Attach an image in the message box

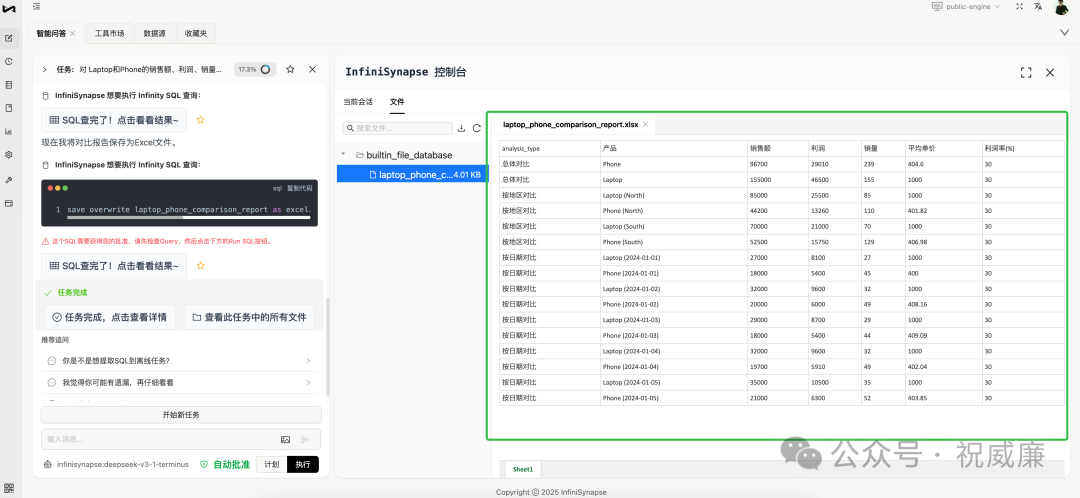(x=285, y=439)
